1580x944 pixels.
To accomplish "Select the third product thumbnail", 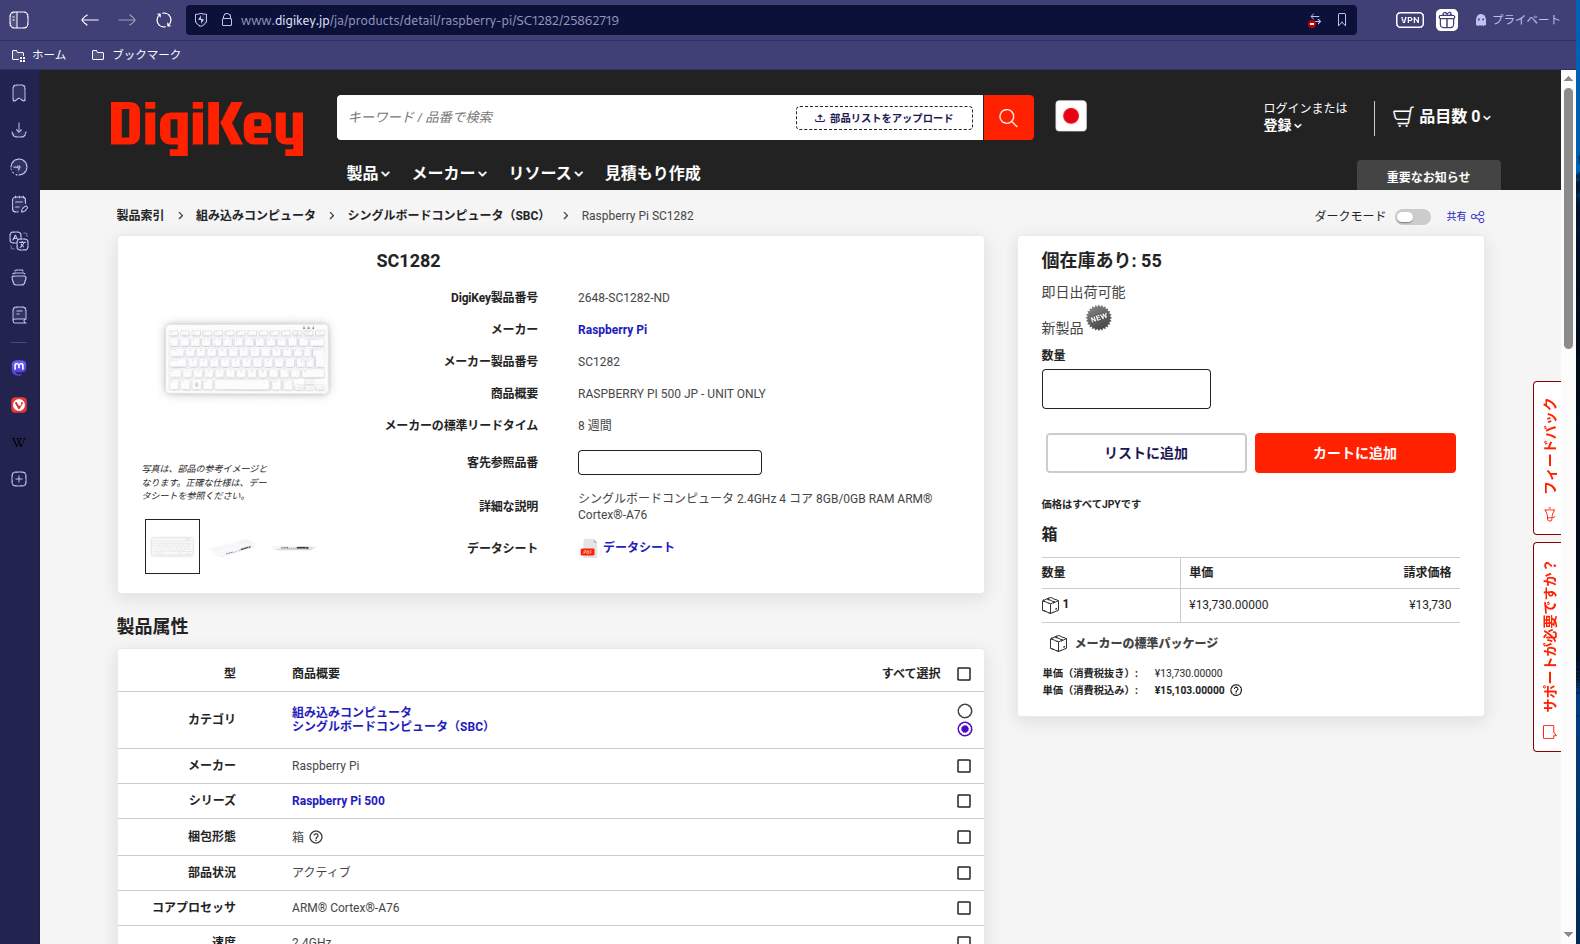I will (294, 547).
